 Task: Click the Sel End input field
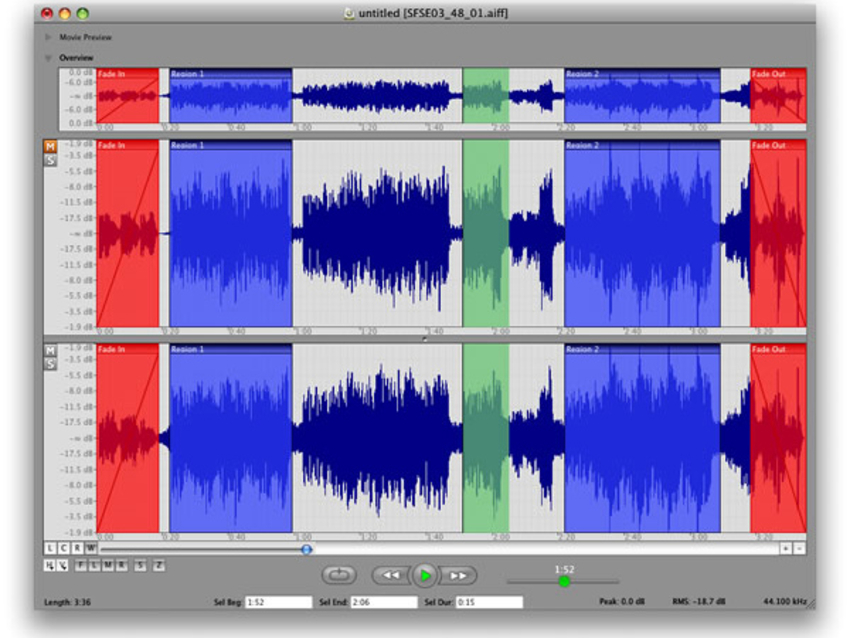tap(384, 602)
